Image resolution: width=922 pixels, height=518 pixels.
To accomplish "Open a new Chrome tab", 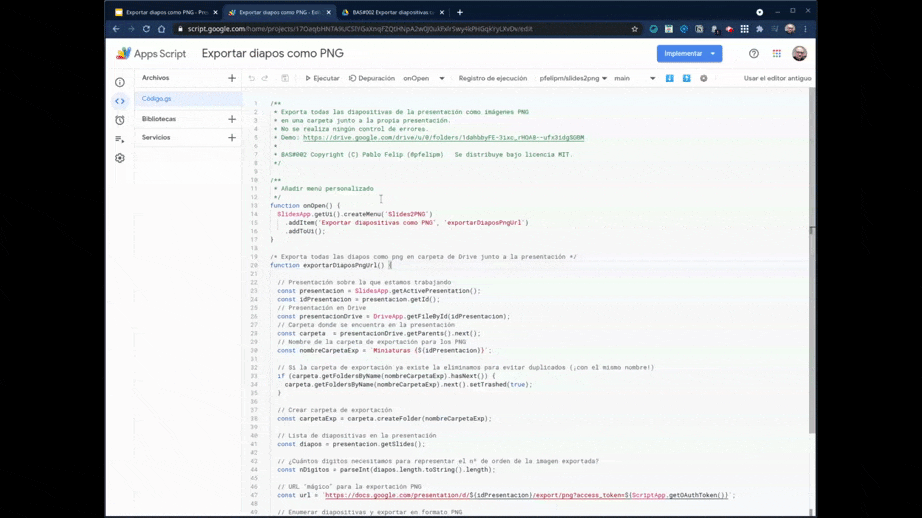I will [460, 12].
